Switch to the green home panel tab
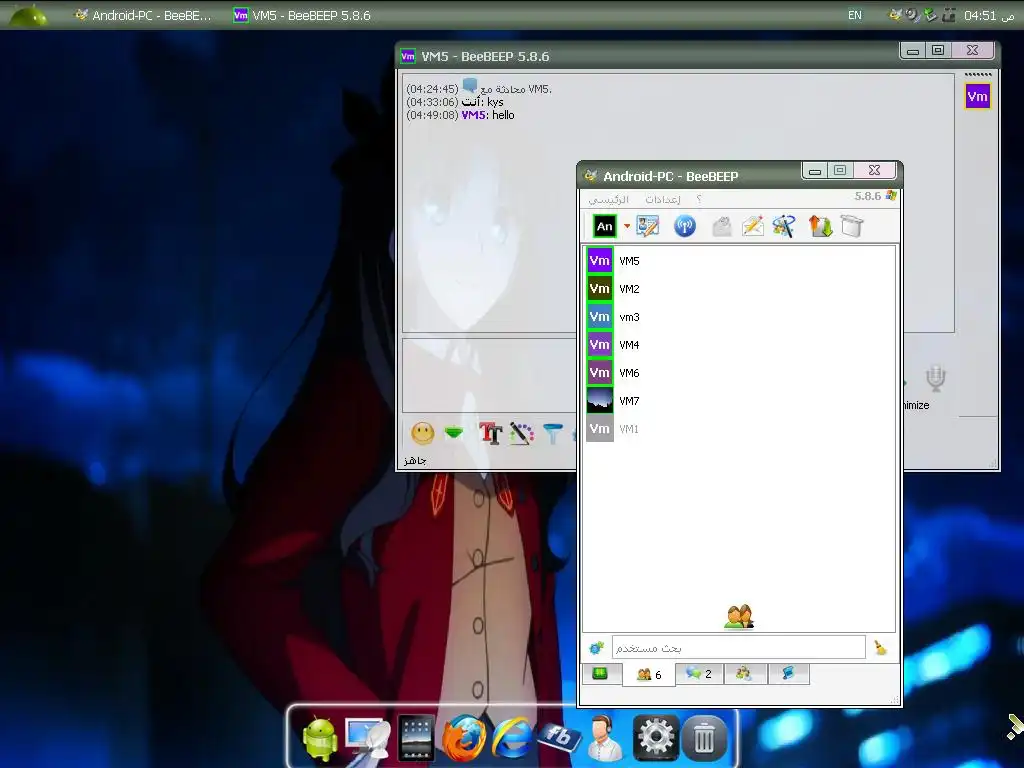 600,673
